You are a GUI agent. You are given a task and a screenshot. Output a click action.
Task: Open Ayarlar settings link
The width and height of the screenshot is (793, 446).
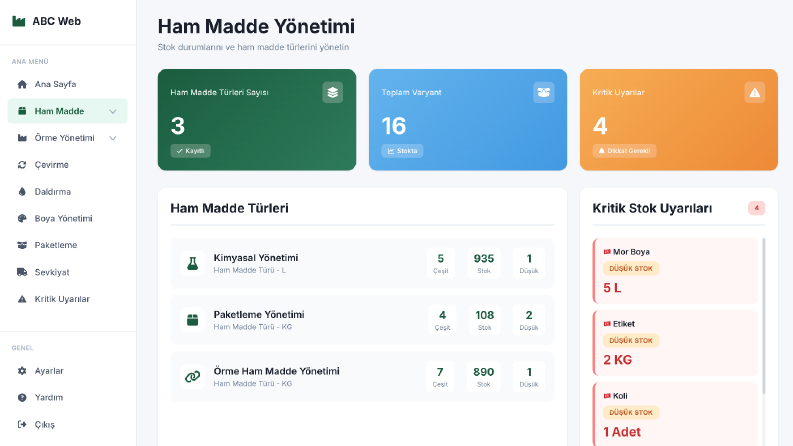pyautogui.click(x=67, y=371)
